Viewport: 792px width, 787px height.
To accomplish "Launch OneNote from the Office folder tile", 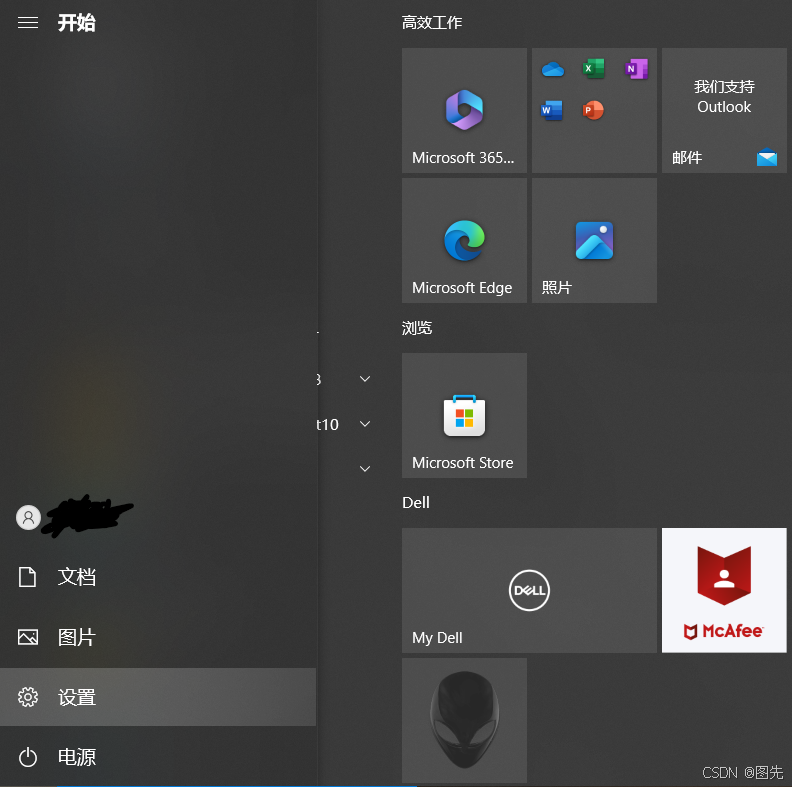I will [x=636, y=69].
